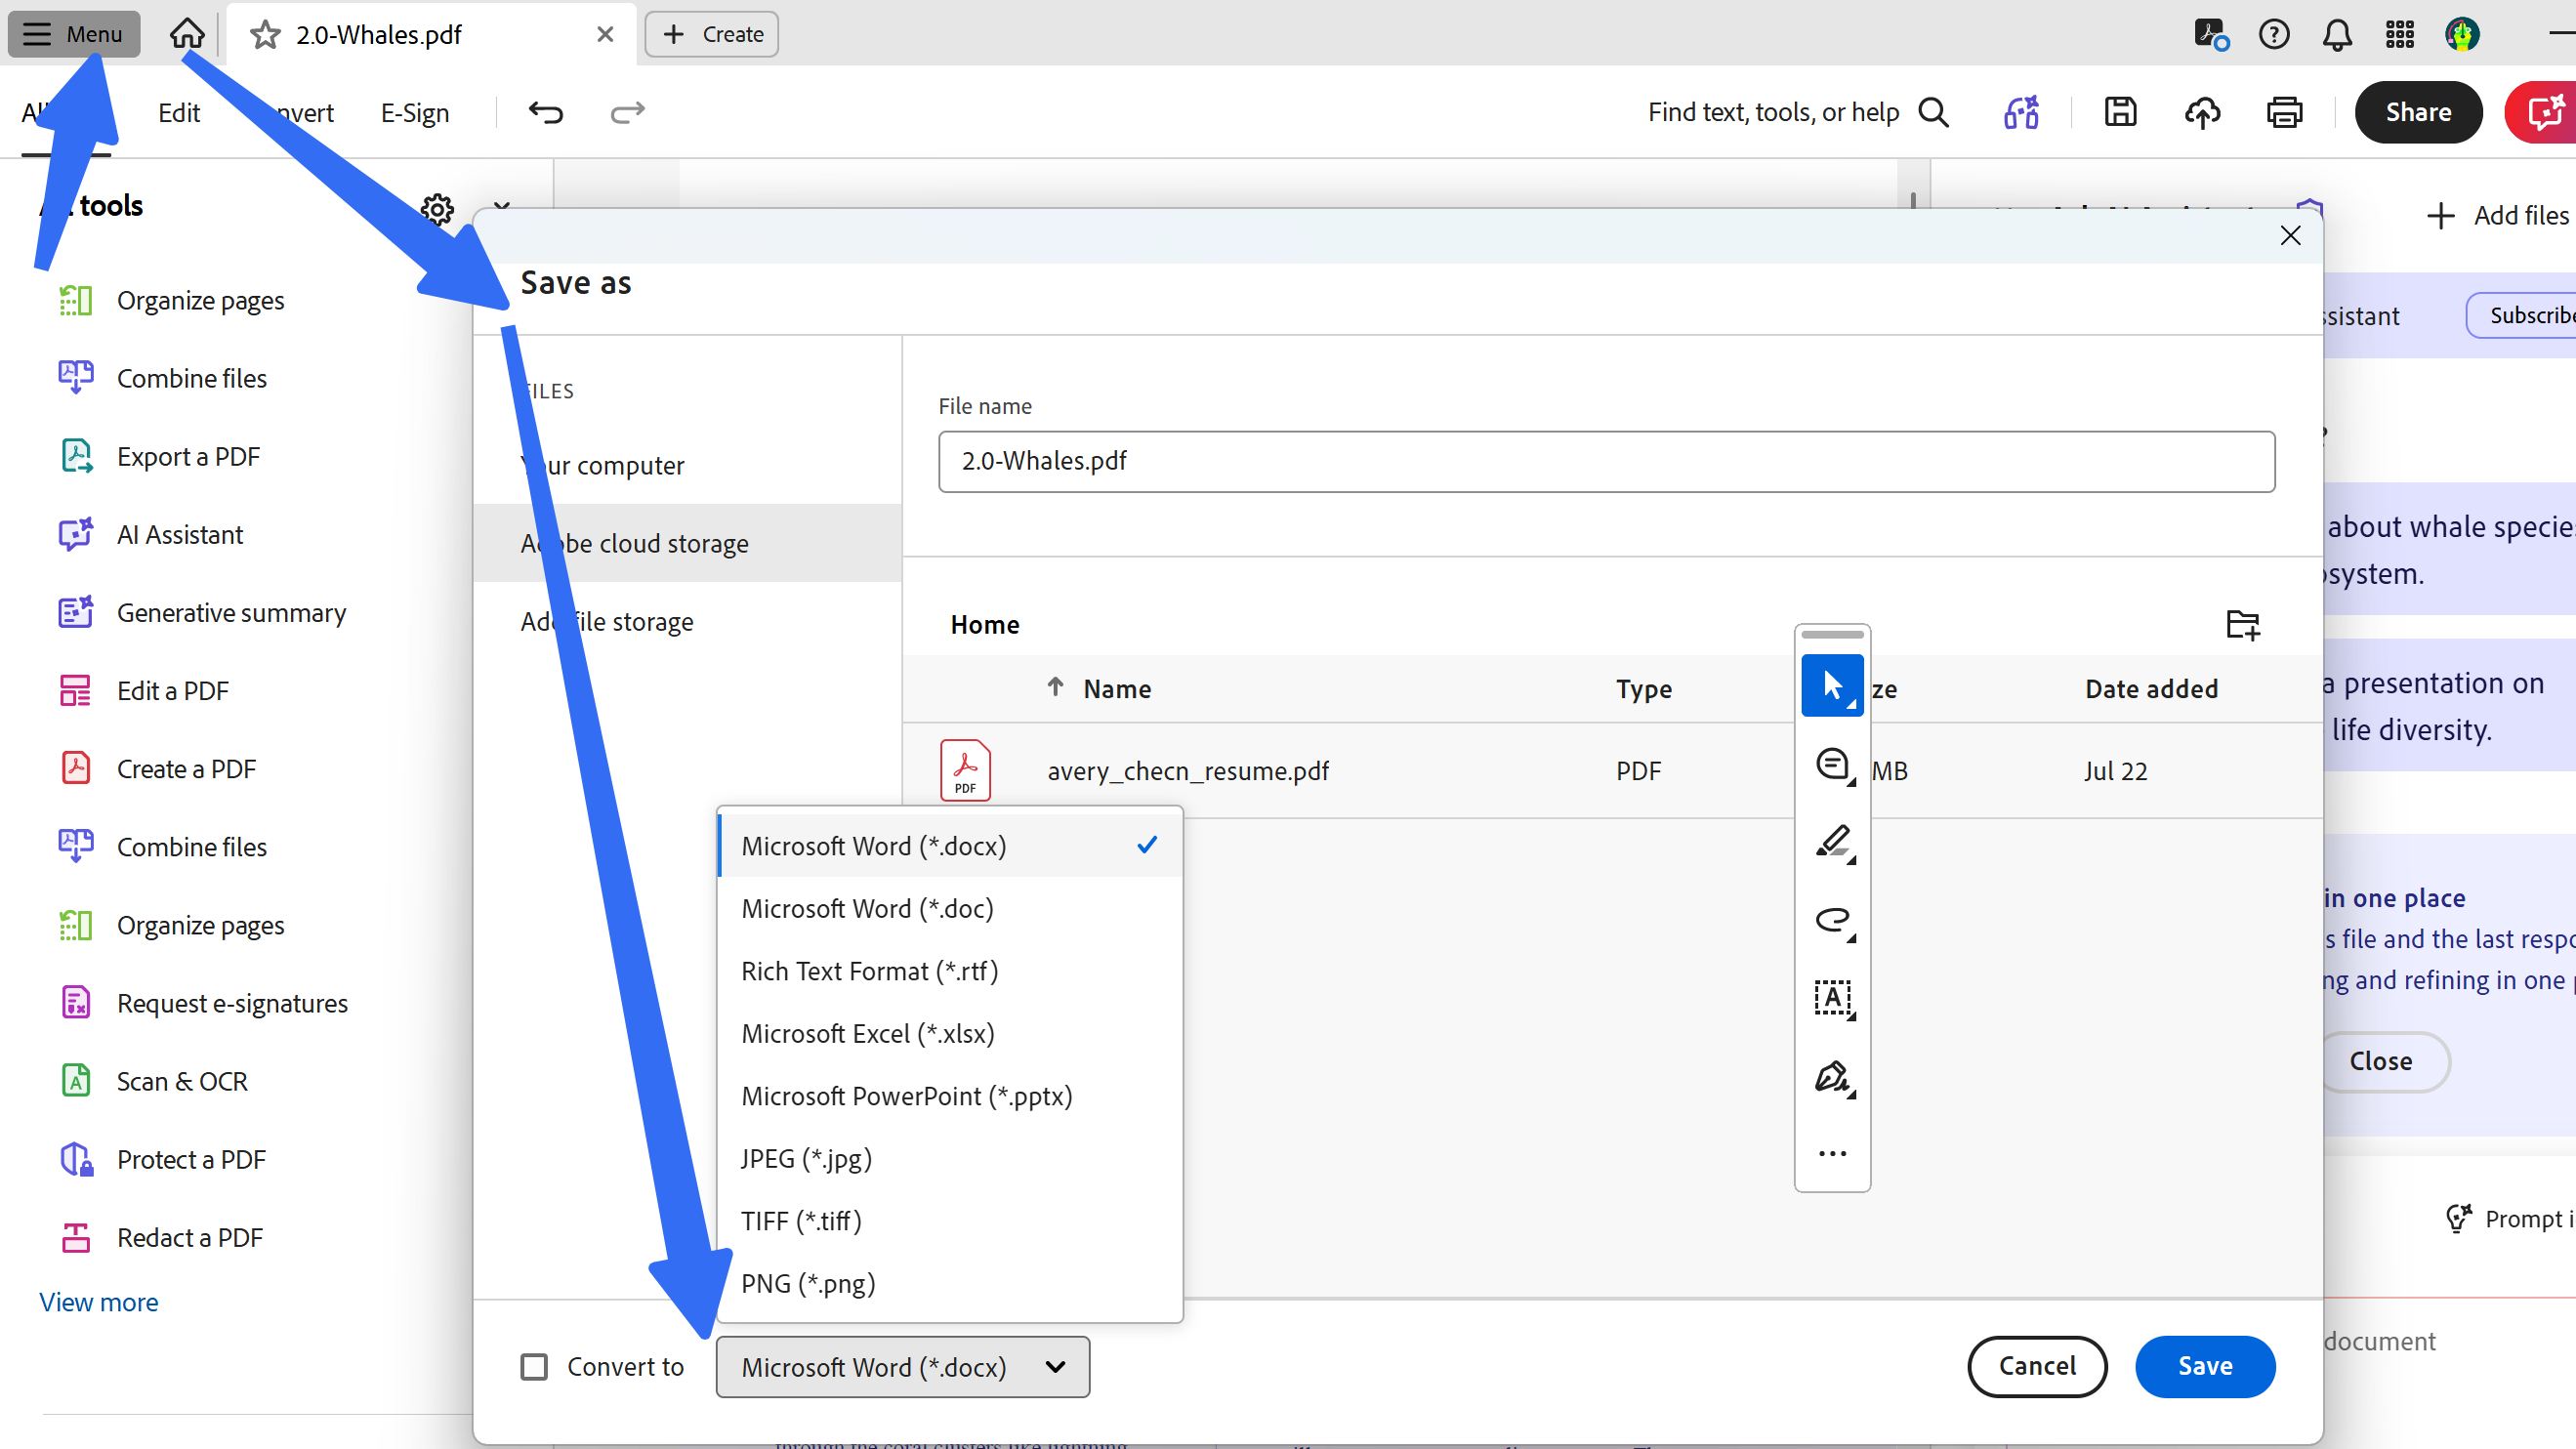Click the Print icon
The image size is (2576, 1449).
[x=2284, y=112]
